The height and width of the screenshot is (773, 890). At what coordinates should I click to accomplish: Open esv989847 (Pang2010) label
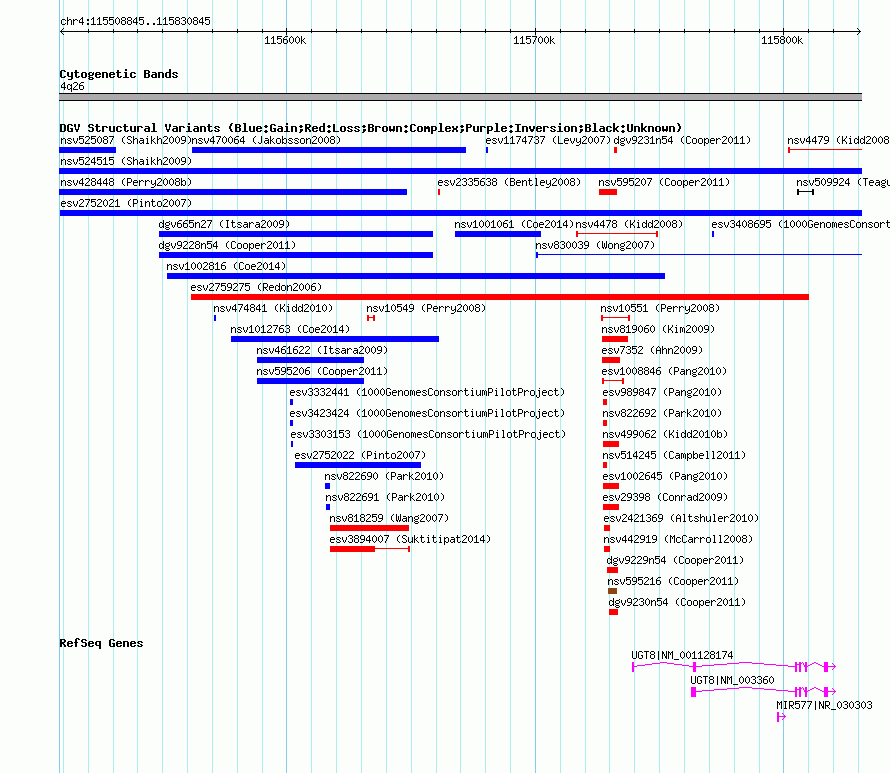click(662, 392)
